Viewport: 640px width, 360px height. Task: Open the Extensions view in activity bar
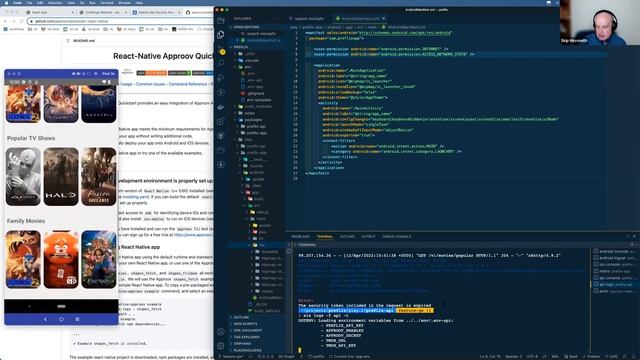(221, 121)
